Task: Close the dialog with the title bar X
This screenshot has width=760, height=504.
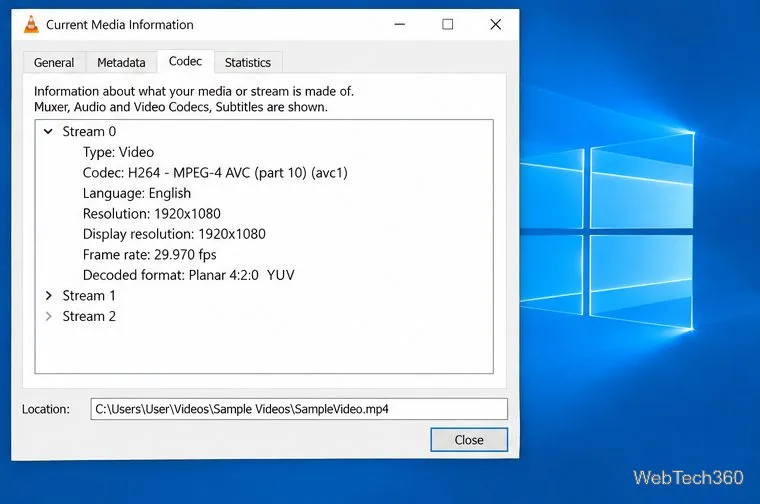Action: [495, 24]
